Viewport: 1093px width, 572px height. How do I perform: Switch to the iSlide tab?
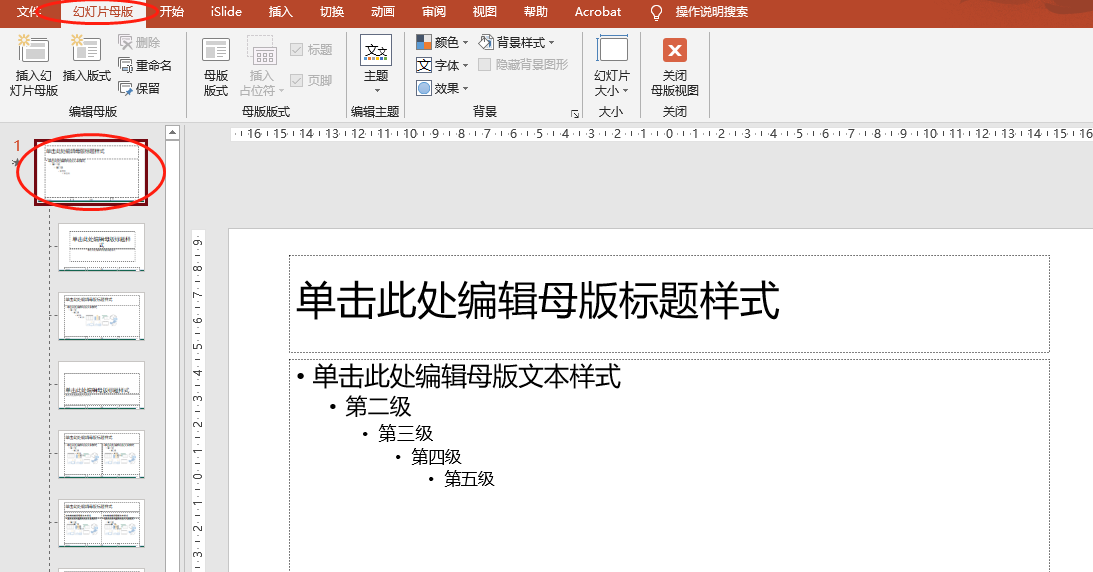[227, 12]
